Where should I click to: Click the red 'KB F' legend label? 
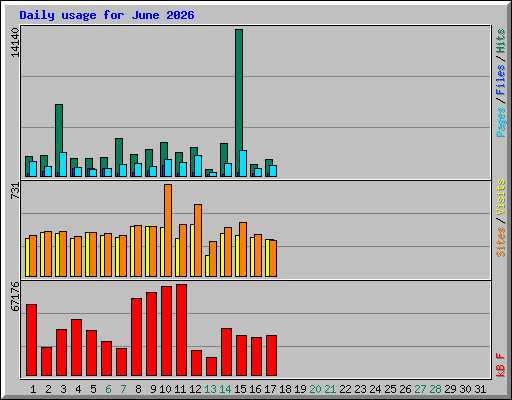(501, 365)
